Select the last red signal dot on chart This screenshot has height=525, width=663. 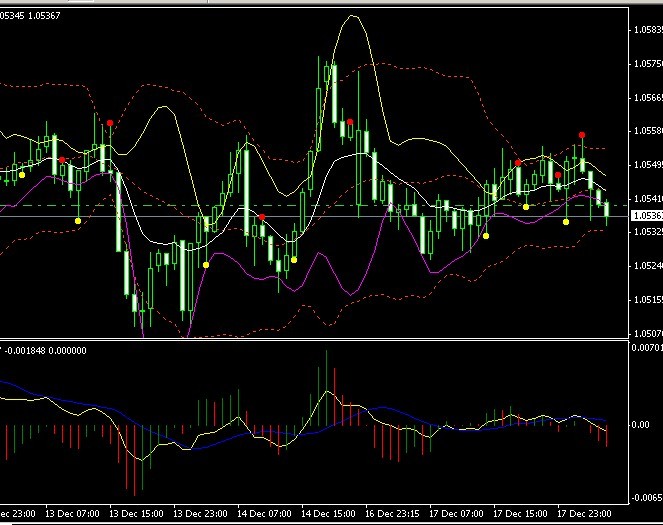point(582,135)
